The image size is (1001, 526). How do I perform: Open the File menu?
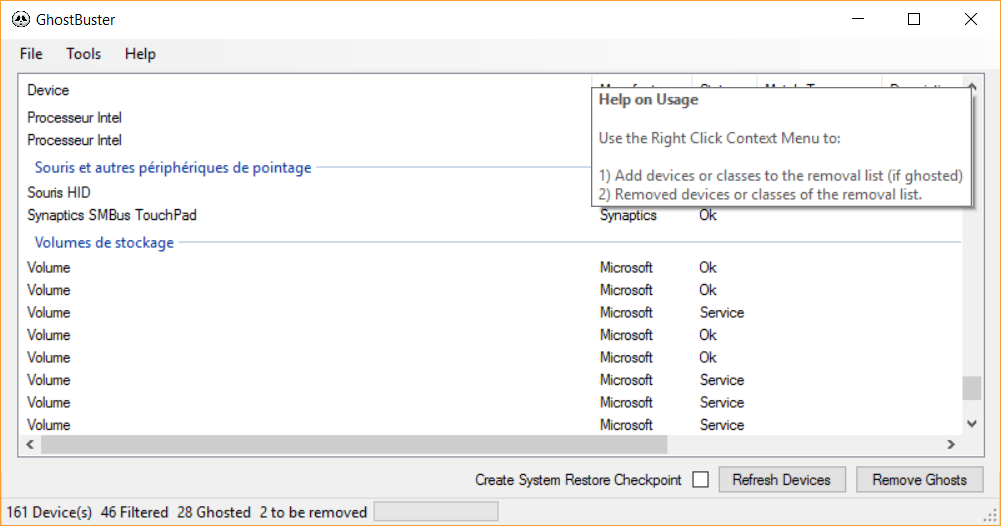pyautogui.click(x=31, y=54)
